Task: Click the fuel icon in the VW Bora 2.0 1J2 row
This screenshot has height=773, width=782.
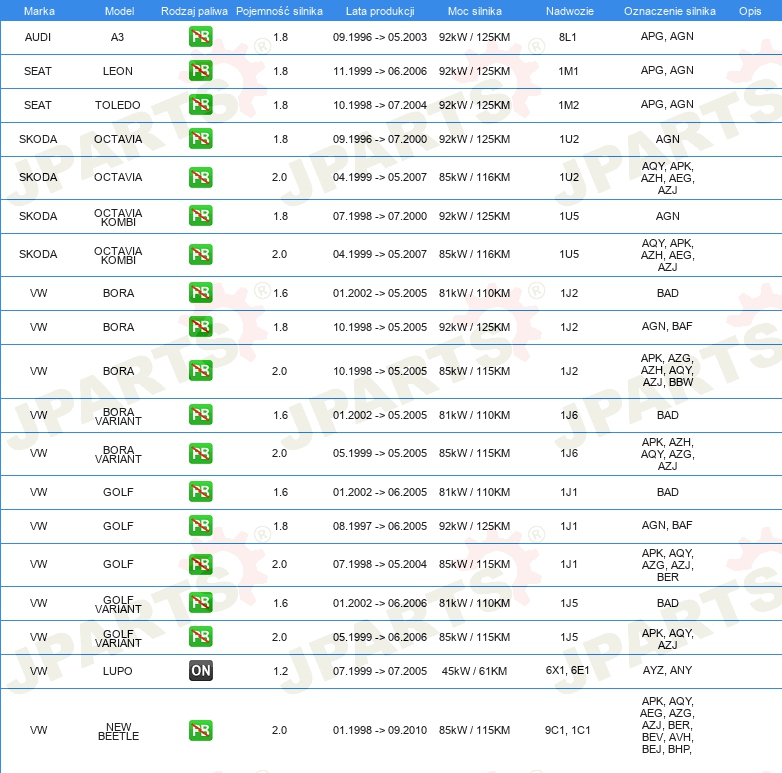Action: [x=200, y=371]
